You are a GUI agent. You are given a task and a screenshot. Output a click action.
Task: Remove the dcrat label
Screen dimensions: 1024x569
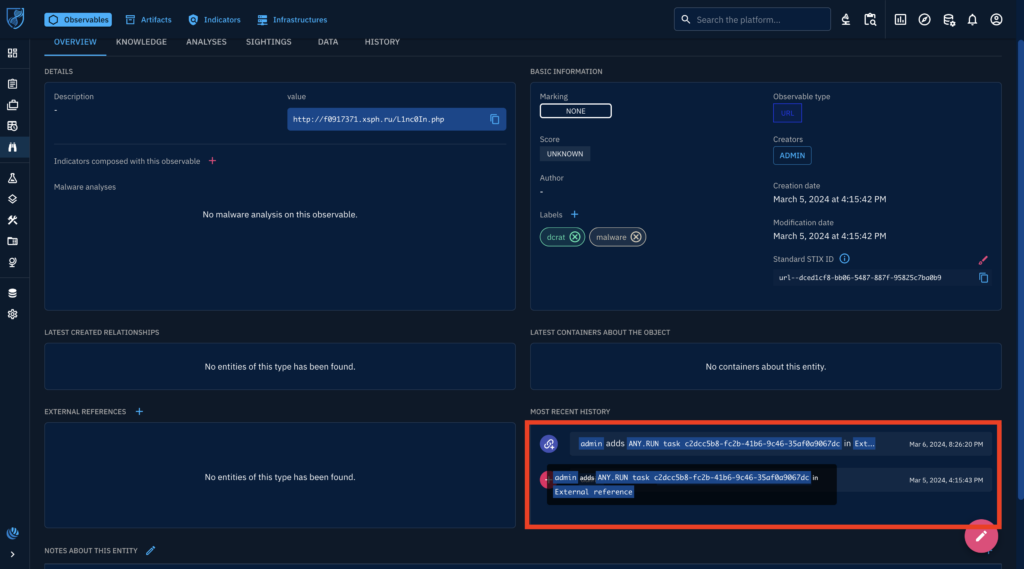click(x=576, y=237)
